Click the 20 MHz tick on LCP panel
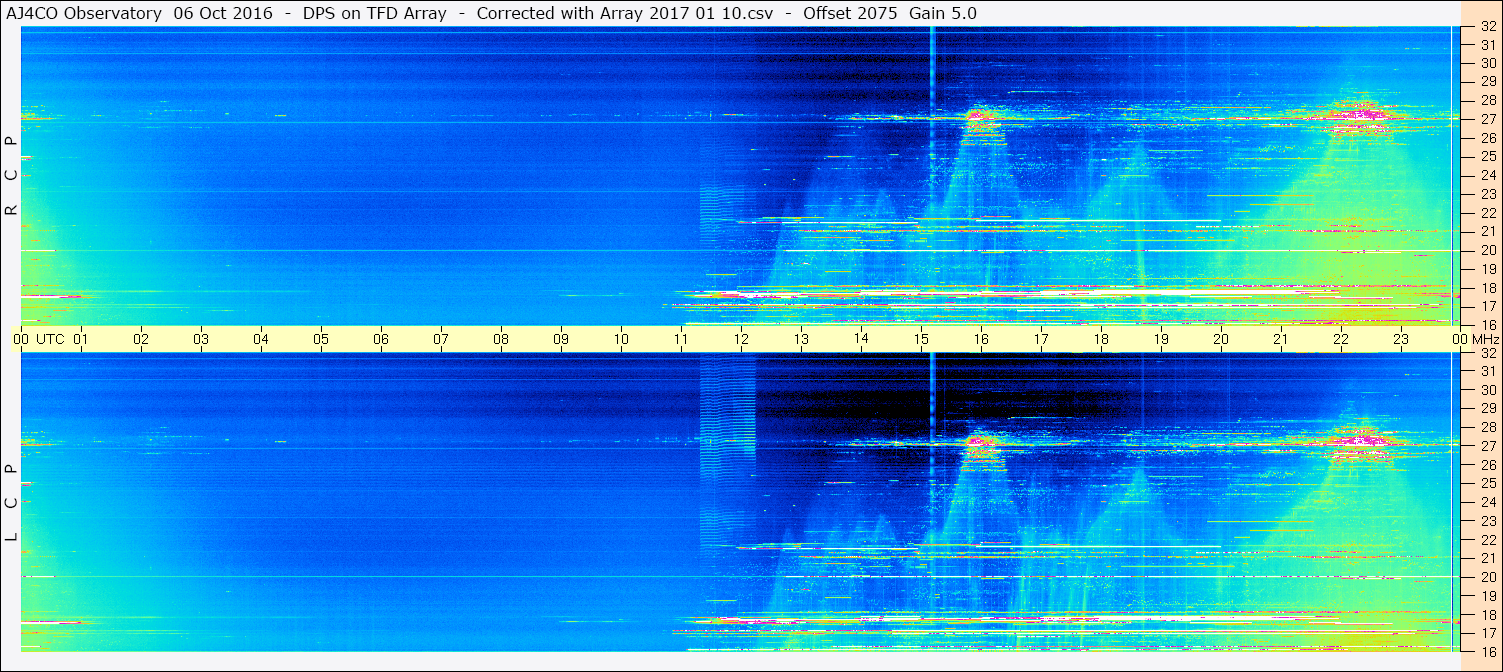1503x672 pixels. tap(1487, 577)
